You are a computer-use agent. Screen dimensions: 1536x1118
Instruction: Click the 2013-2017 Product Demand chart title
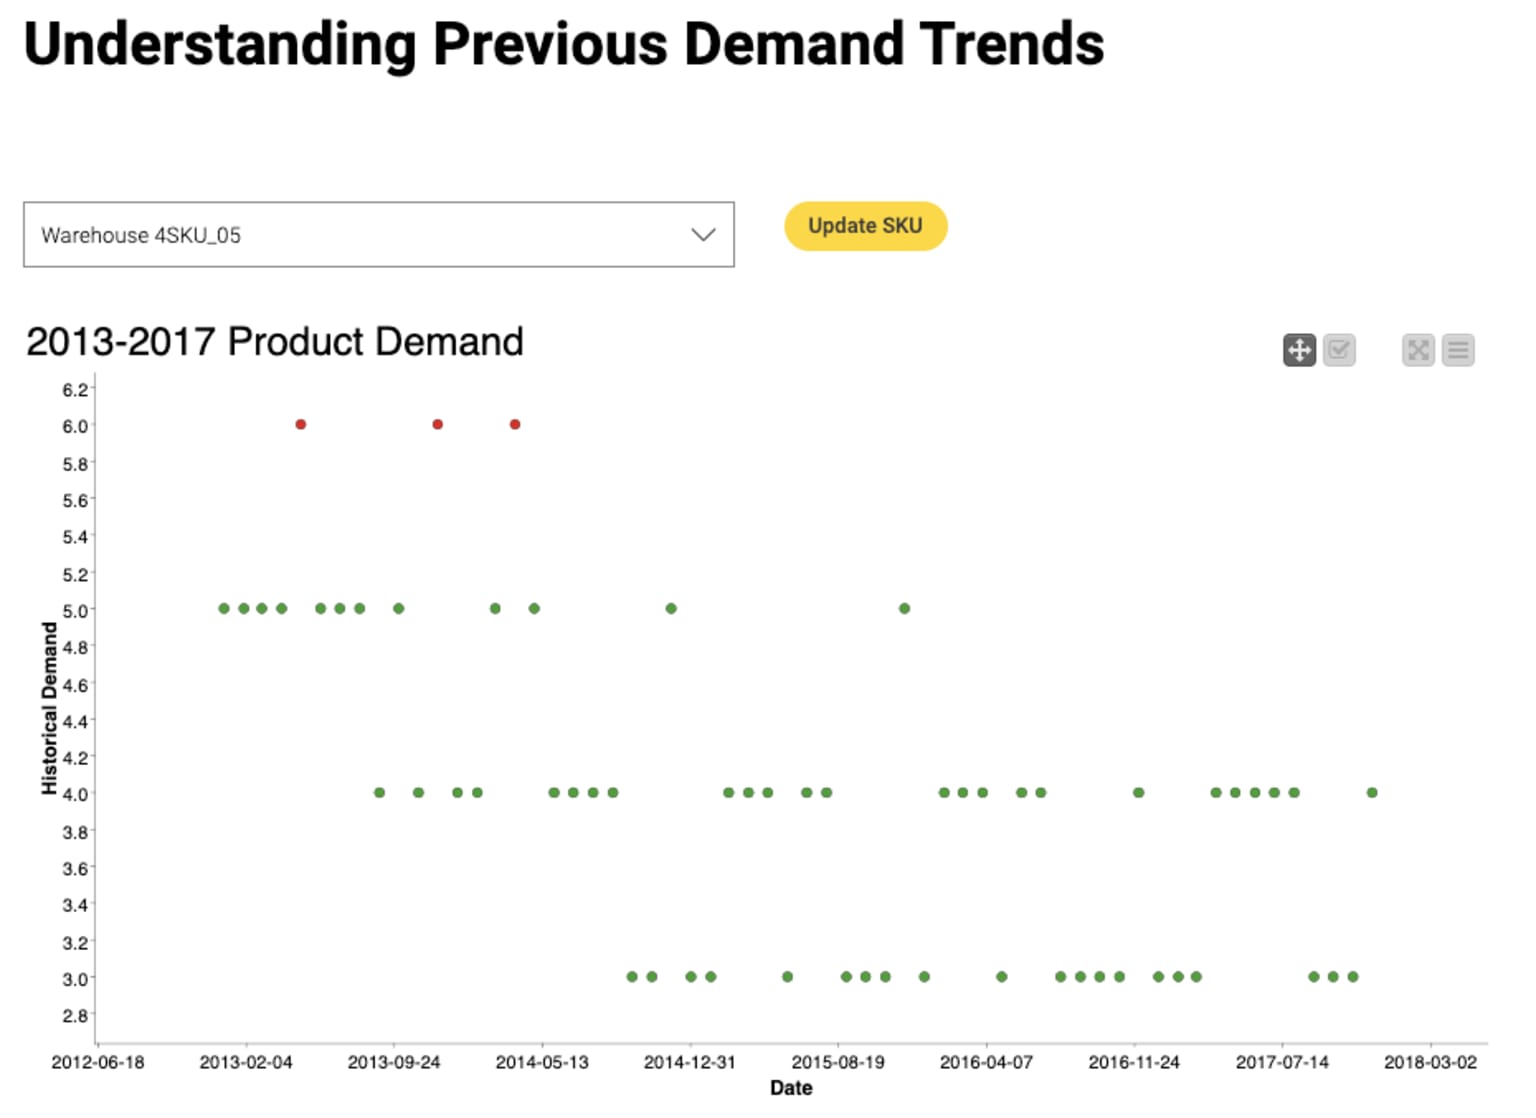(275, 342)
